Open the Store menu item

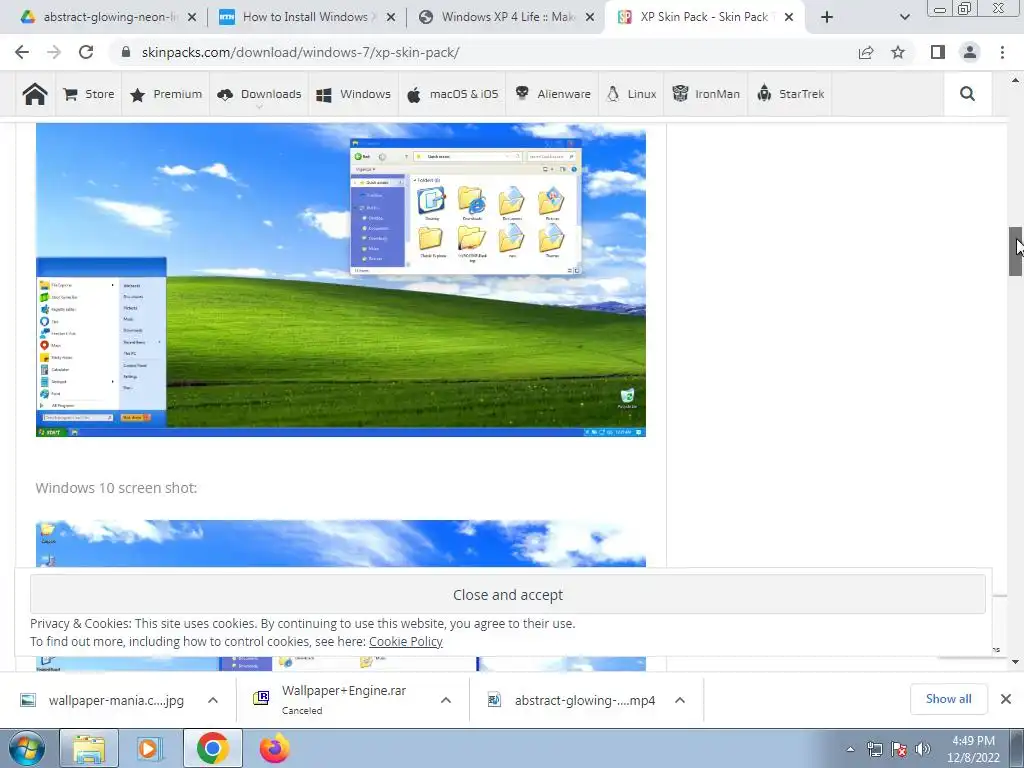[x=89, y=94]
